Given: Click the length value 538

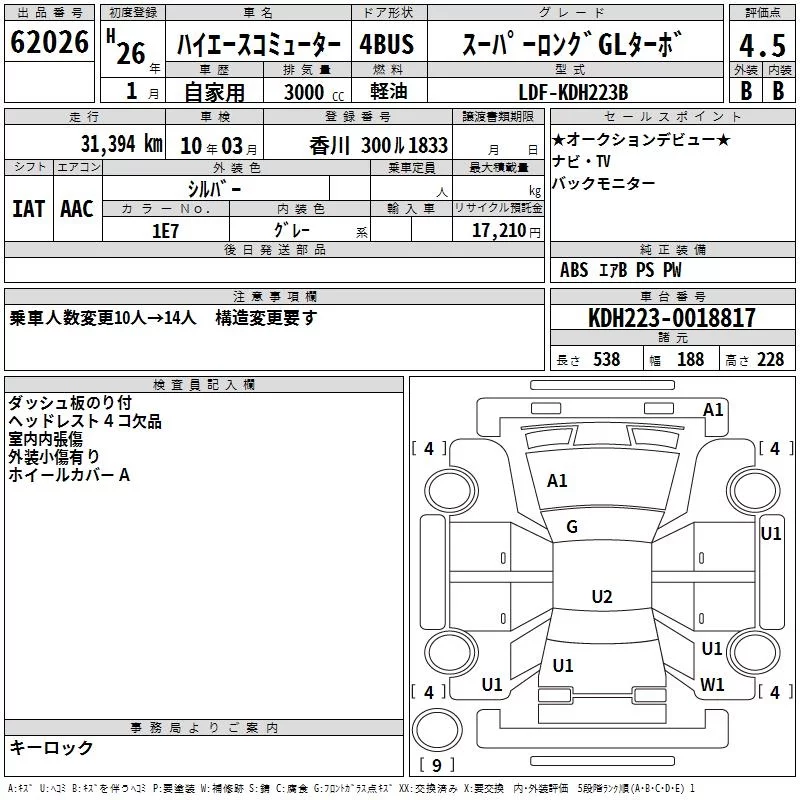Looking at the screenshot, I should [607, 360].
